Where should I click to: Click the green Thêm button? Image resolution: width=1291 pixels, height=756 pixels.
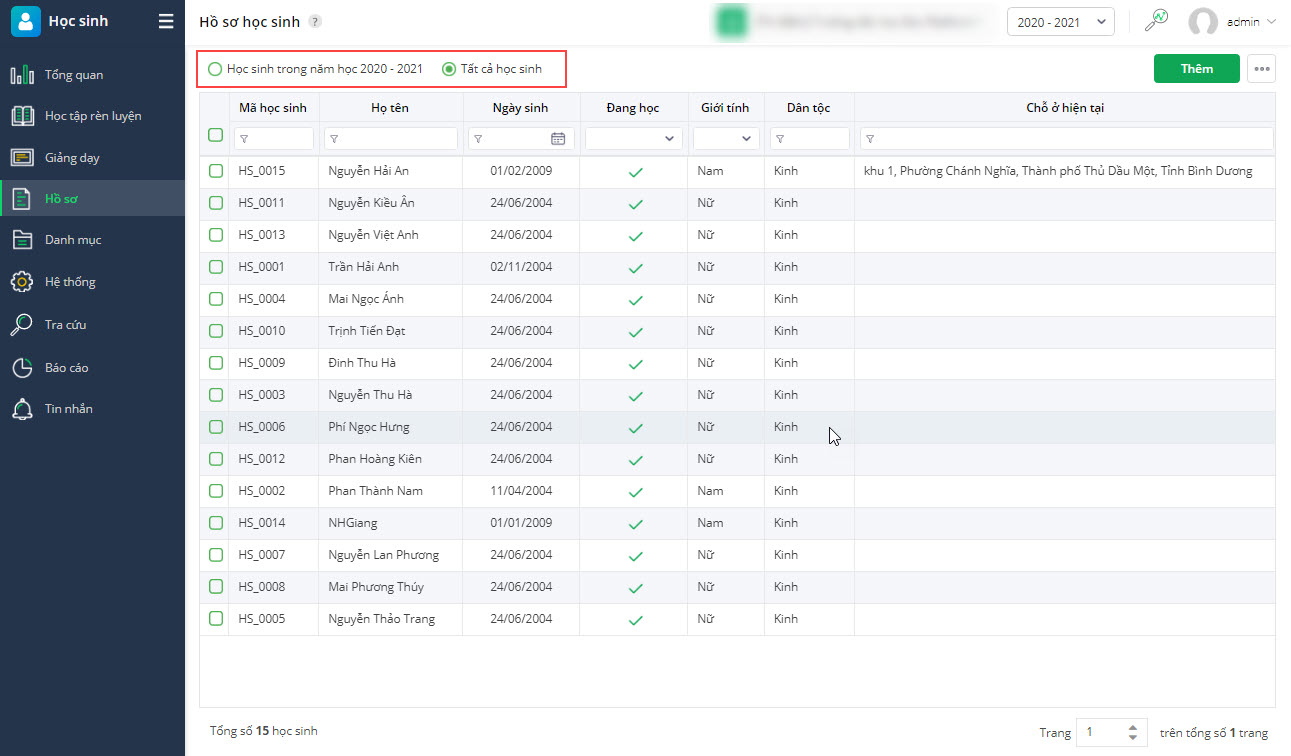[x=1196, y=69]
